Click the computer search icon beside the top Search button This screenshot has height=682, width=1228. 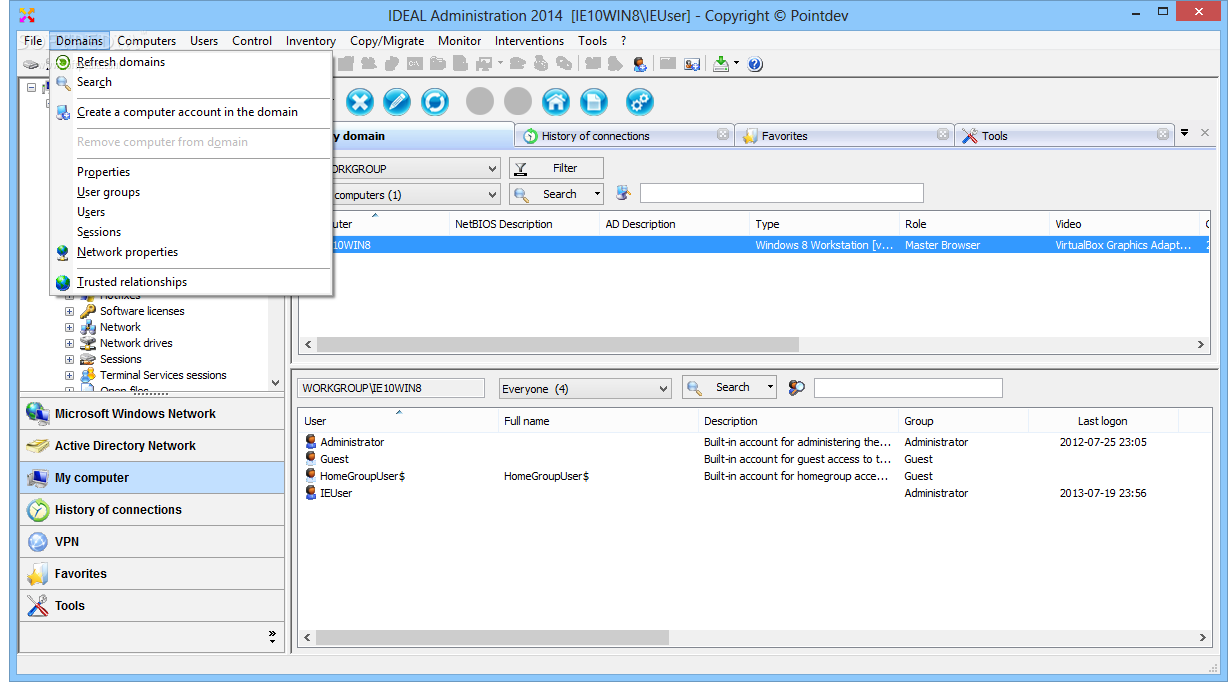click(x=624, y=193)
